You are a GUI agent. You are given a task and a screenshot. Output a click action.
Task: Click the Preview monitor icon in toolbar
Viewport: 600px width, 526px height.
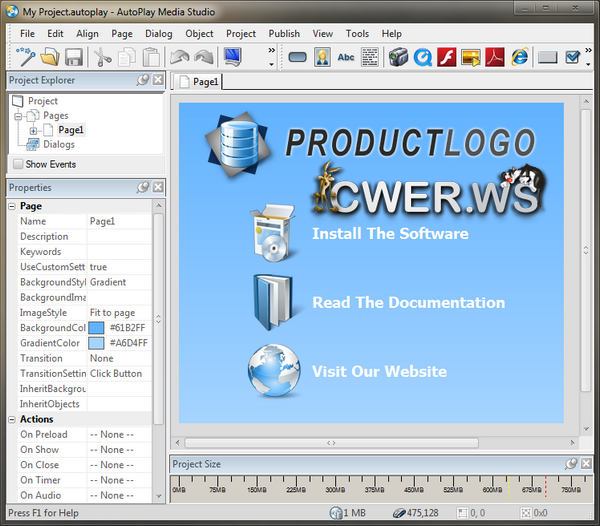pyautogui.click(x=234, y=57)
